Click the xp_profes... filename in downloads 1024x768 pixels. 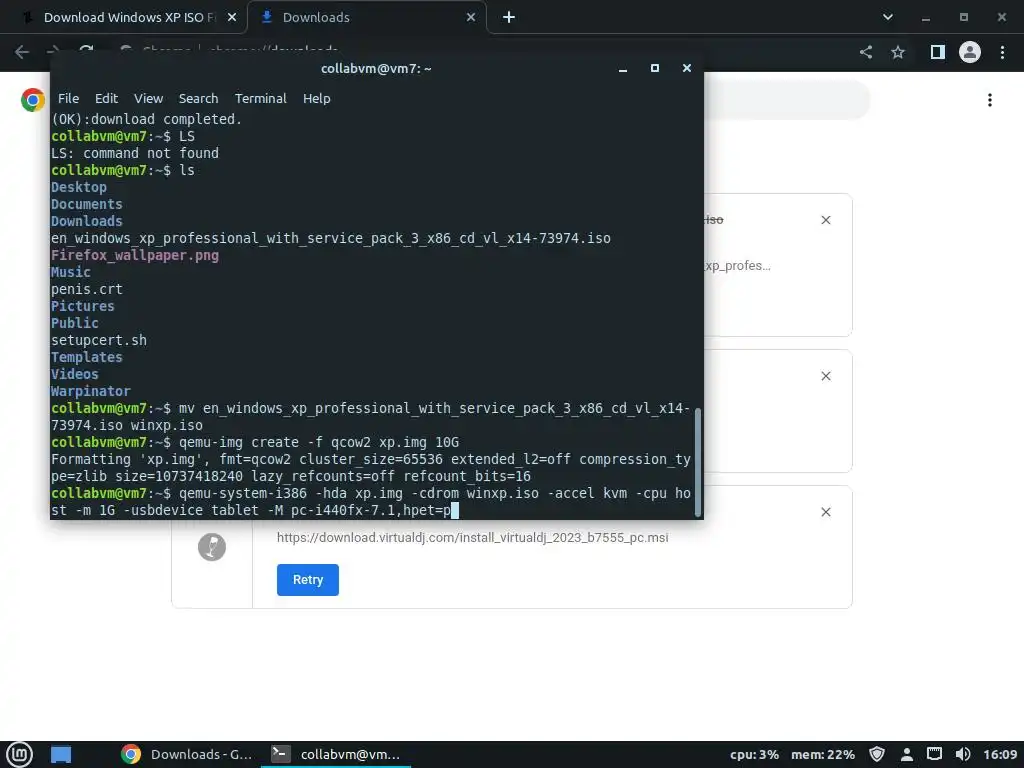click(738, 266)
